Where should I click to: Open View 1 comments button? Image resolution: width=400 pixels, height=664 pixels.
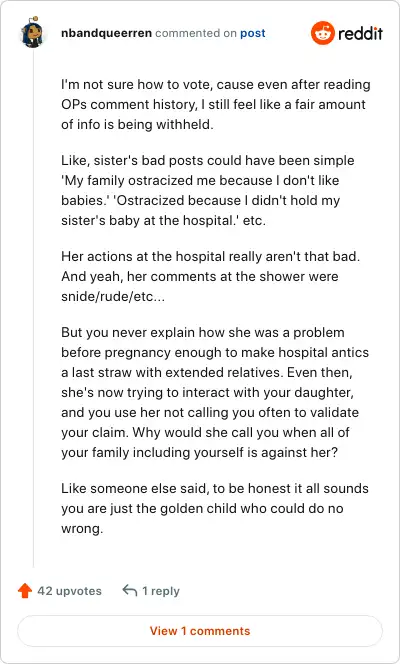pos(200,631)
